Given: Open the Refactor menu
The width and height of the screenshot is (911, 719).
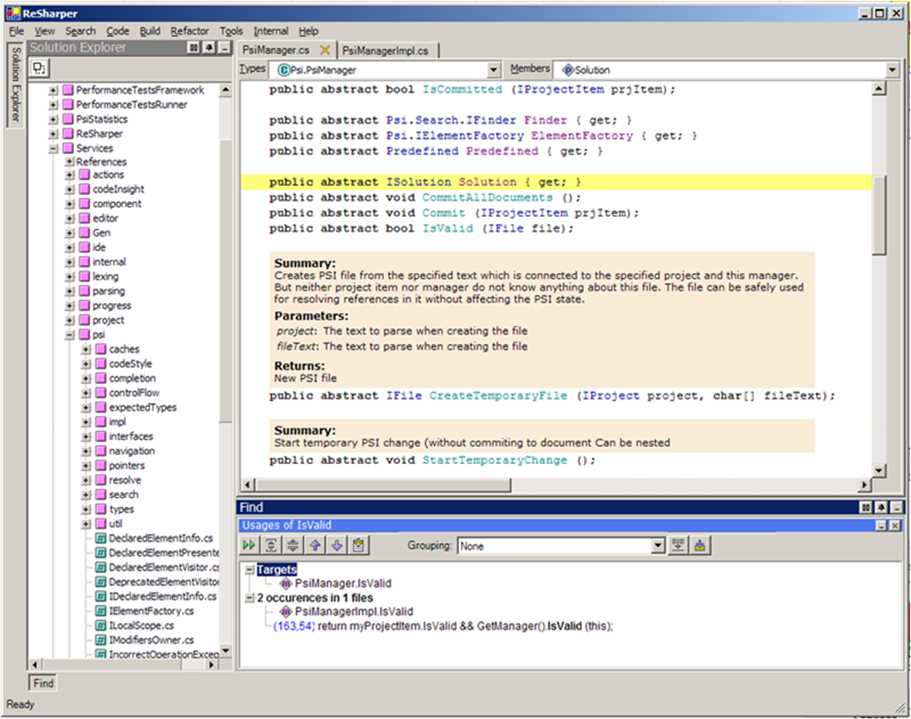Looking at the screenshot, I should 189,30.
